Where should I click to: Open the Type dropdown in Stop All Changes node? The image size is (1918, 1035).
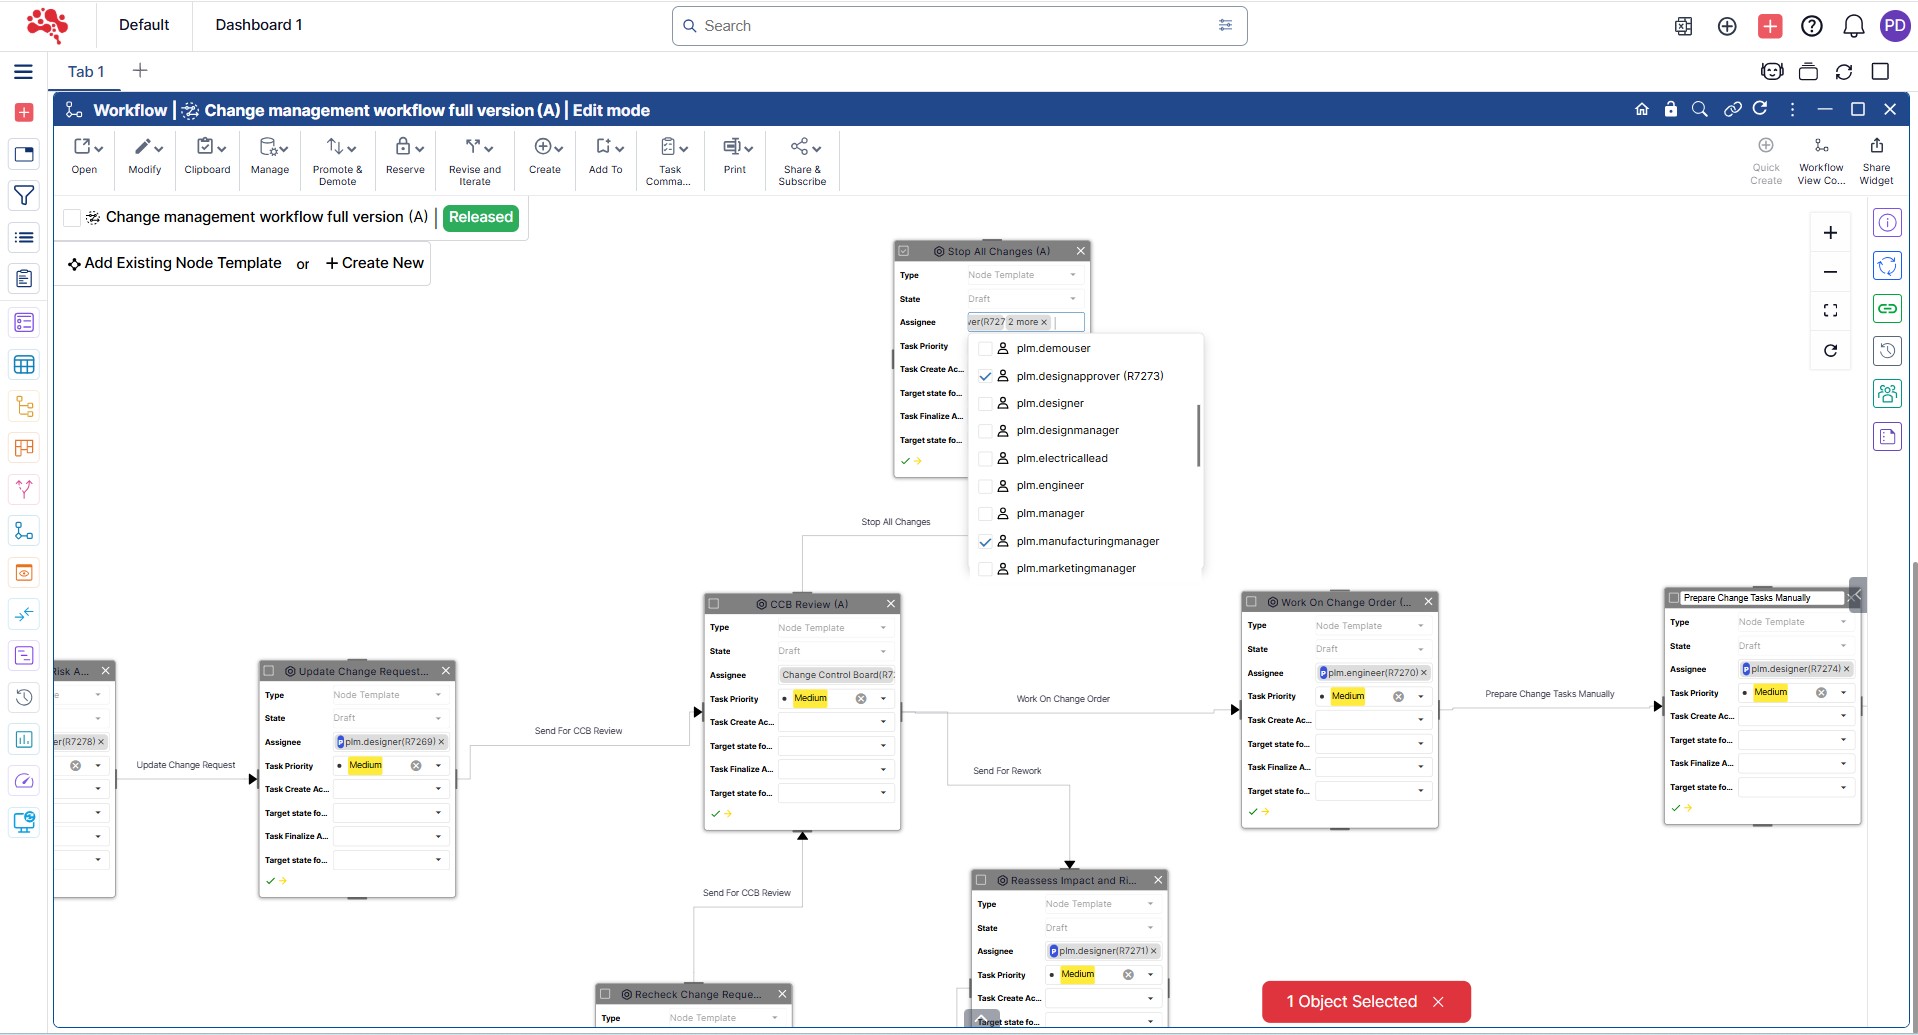(1073, 275)
